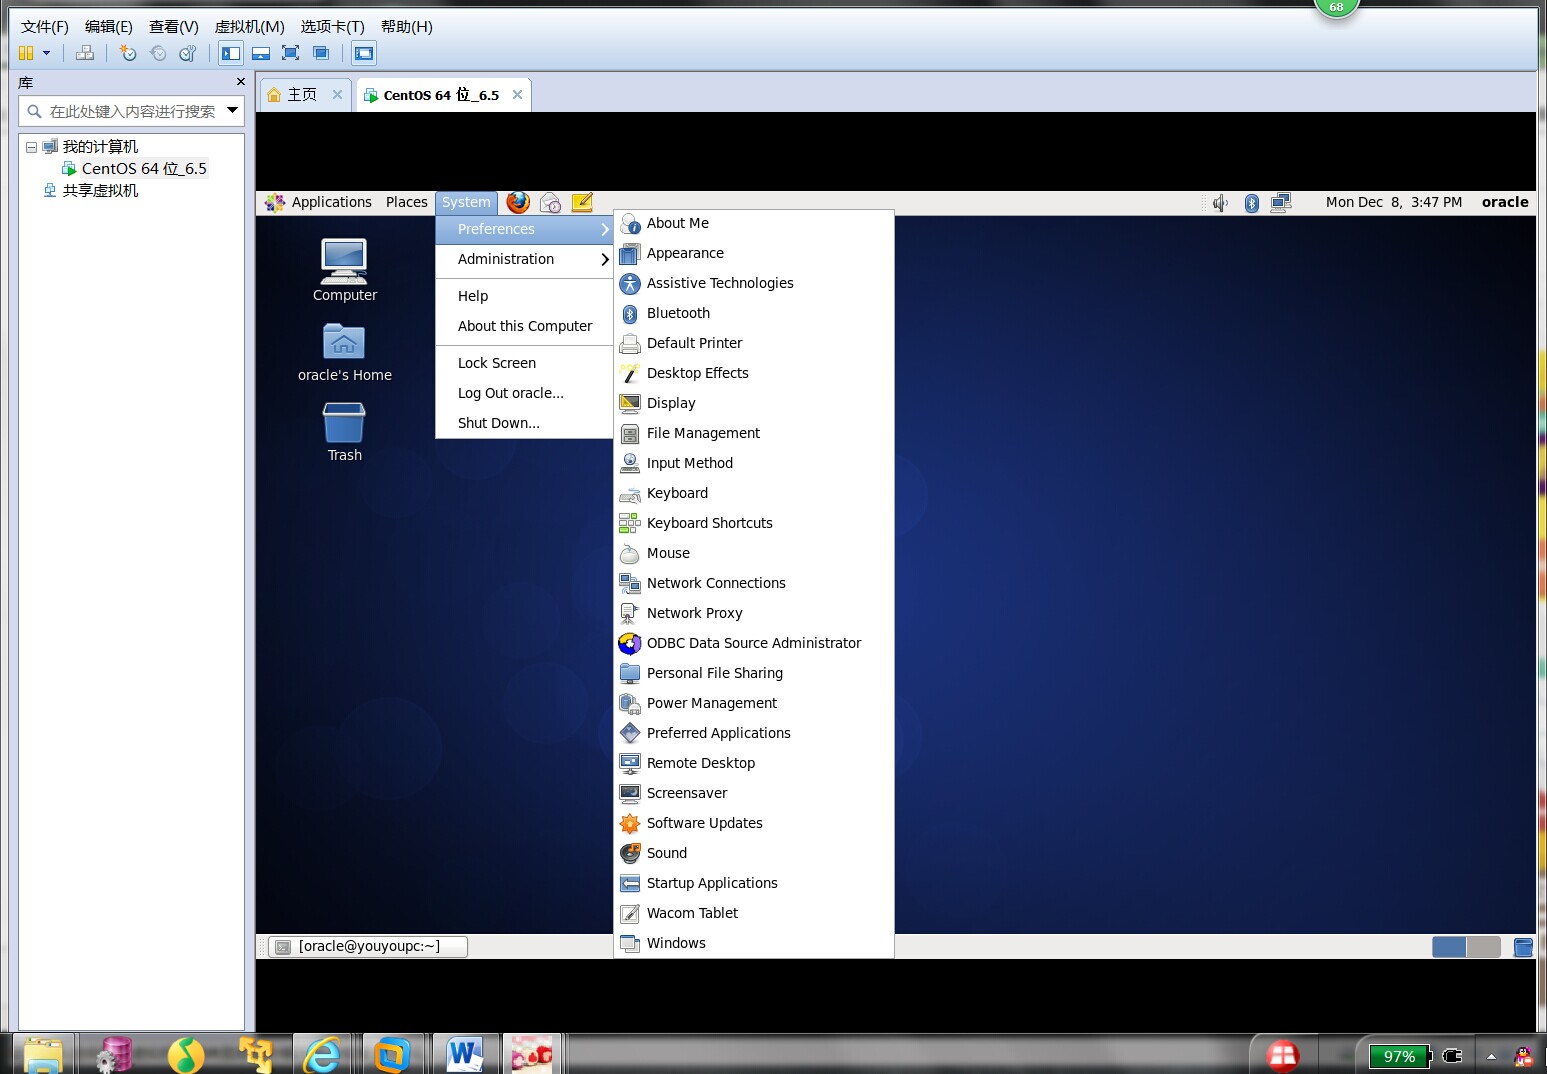Toggle the library sidebar view toolbar button

point(231,53)
